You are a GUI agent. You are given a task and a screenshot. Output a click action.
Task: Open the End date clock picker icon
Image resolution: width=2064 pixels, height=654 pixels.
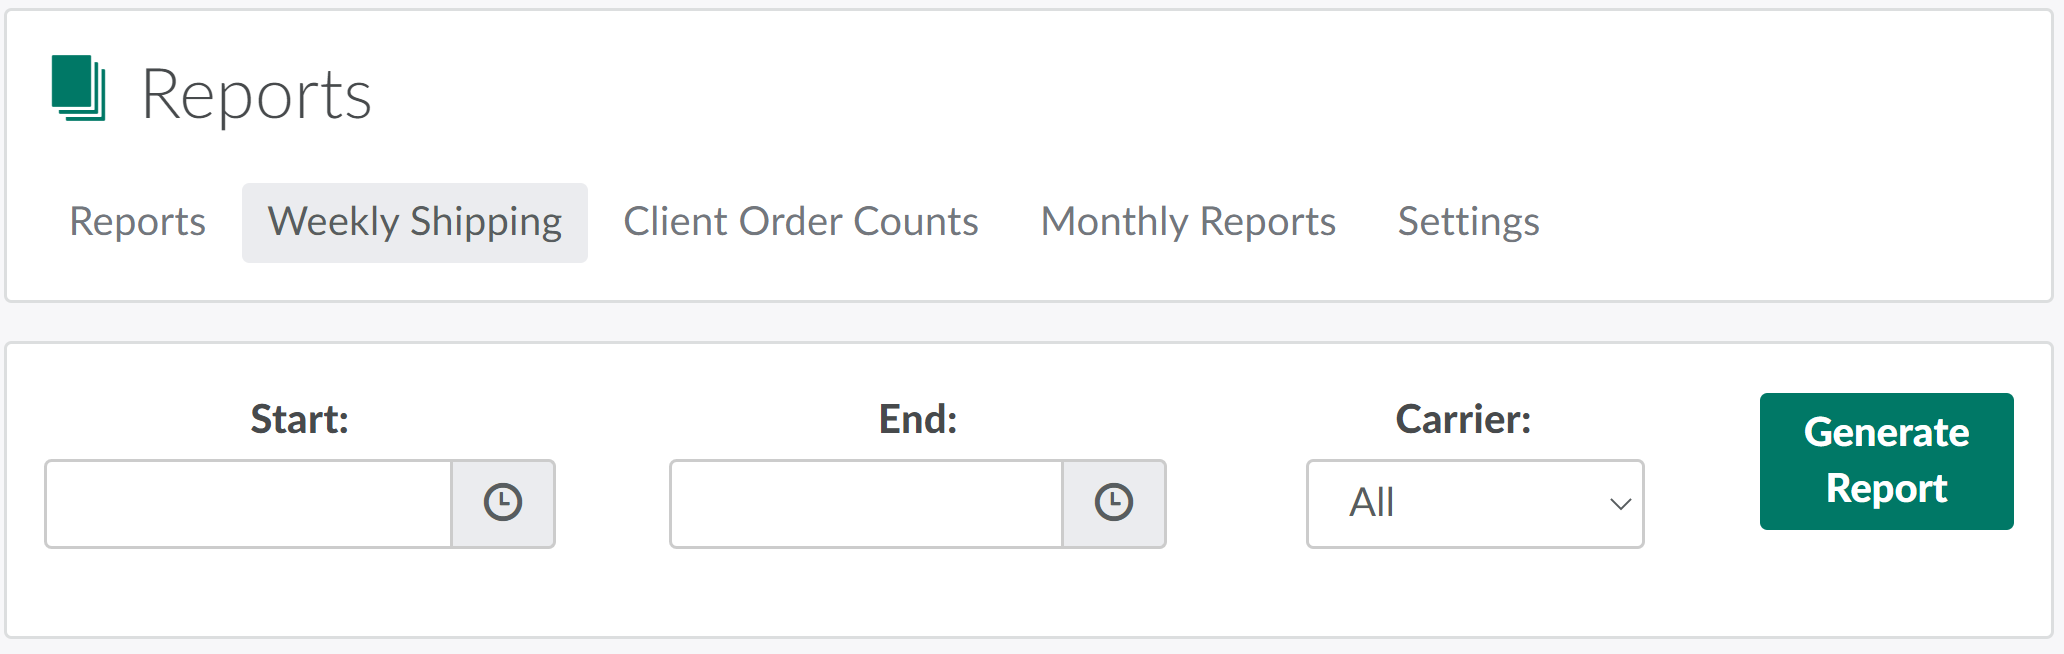tap(1113, 503)
